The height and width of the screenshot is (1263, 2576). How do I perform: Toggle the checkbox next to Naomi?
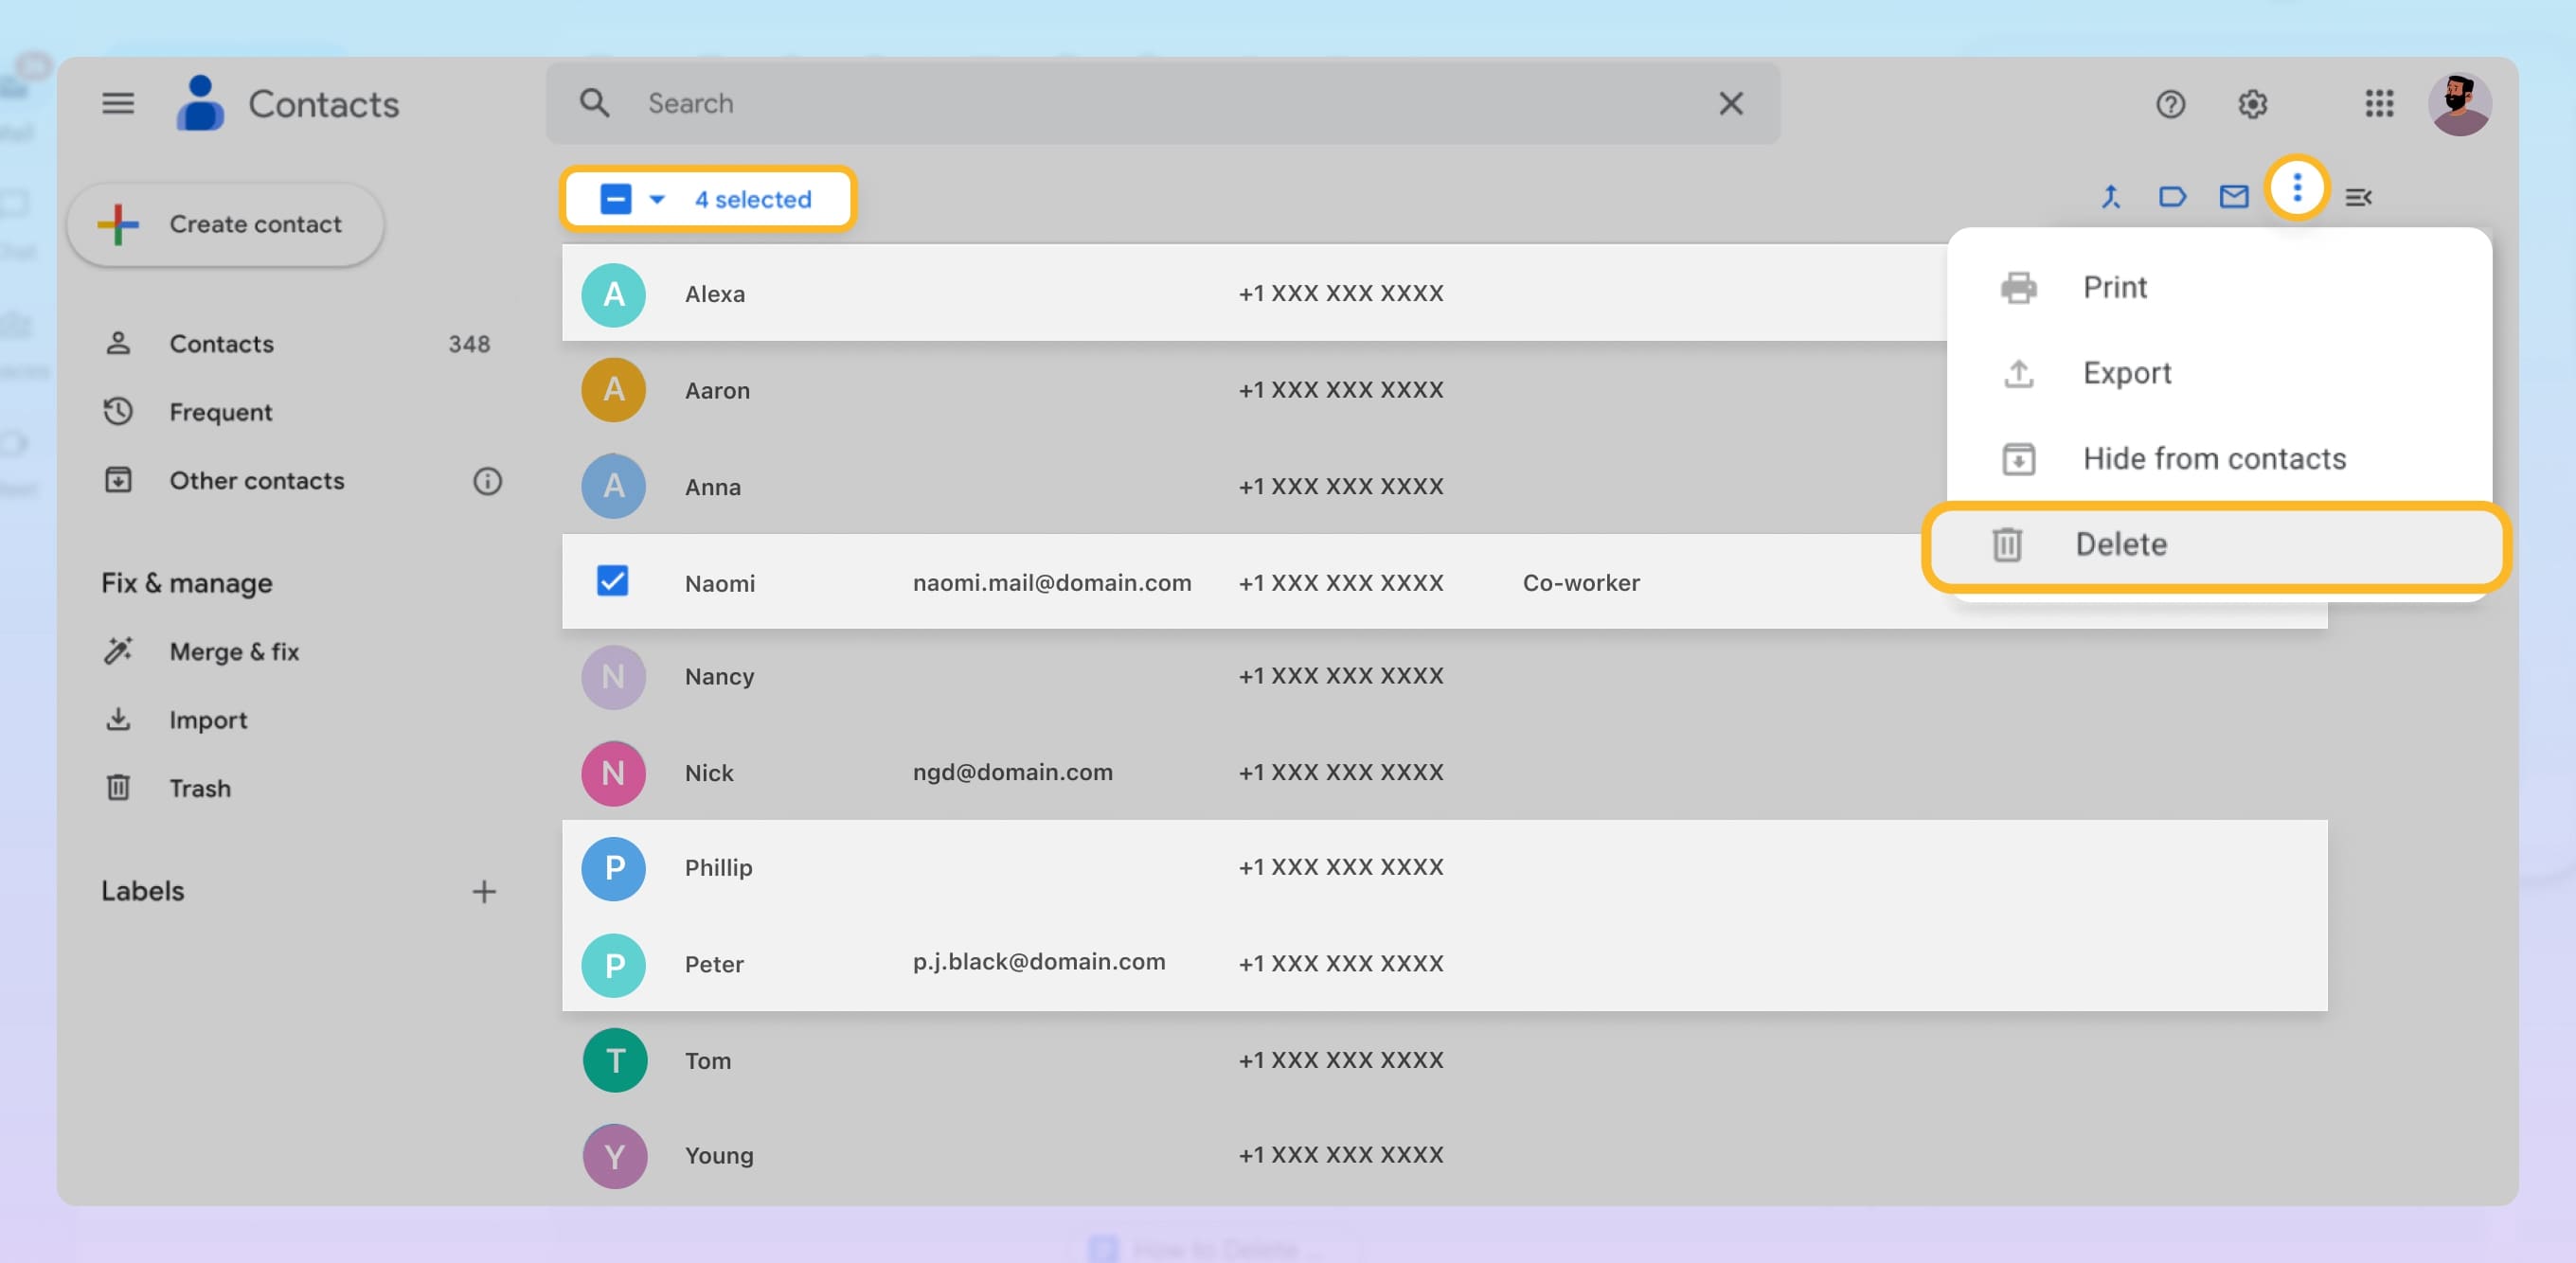pos(613,581)
